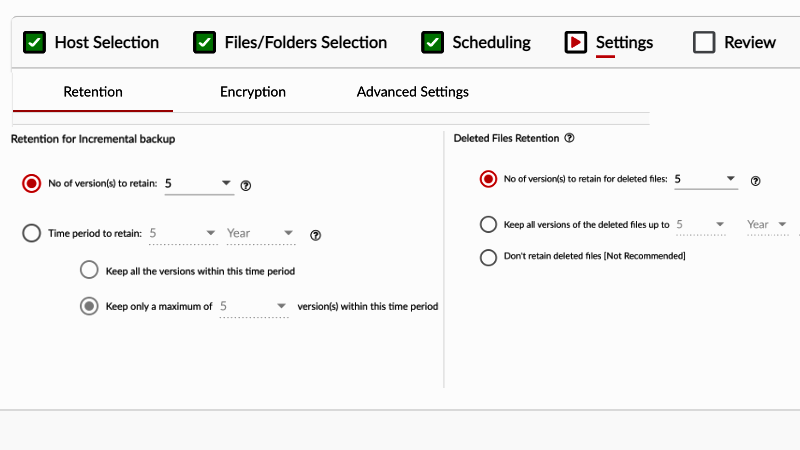Open help icon for deleted files version count
The height and width of the screenshot is (450, 800).
(x=756, y=181)
